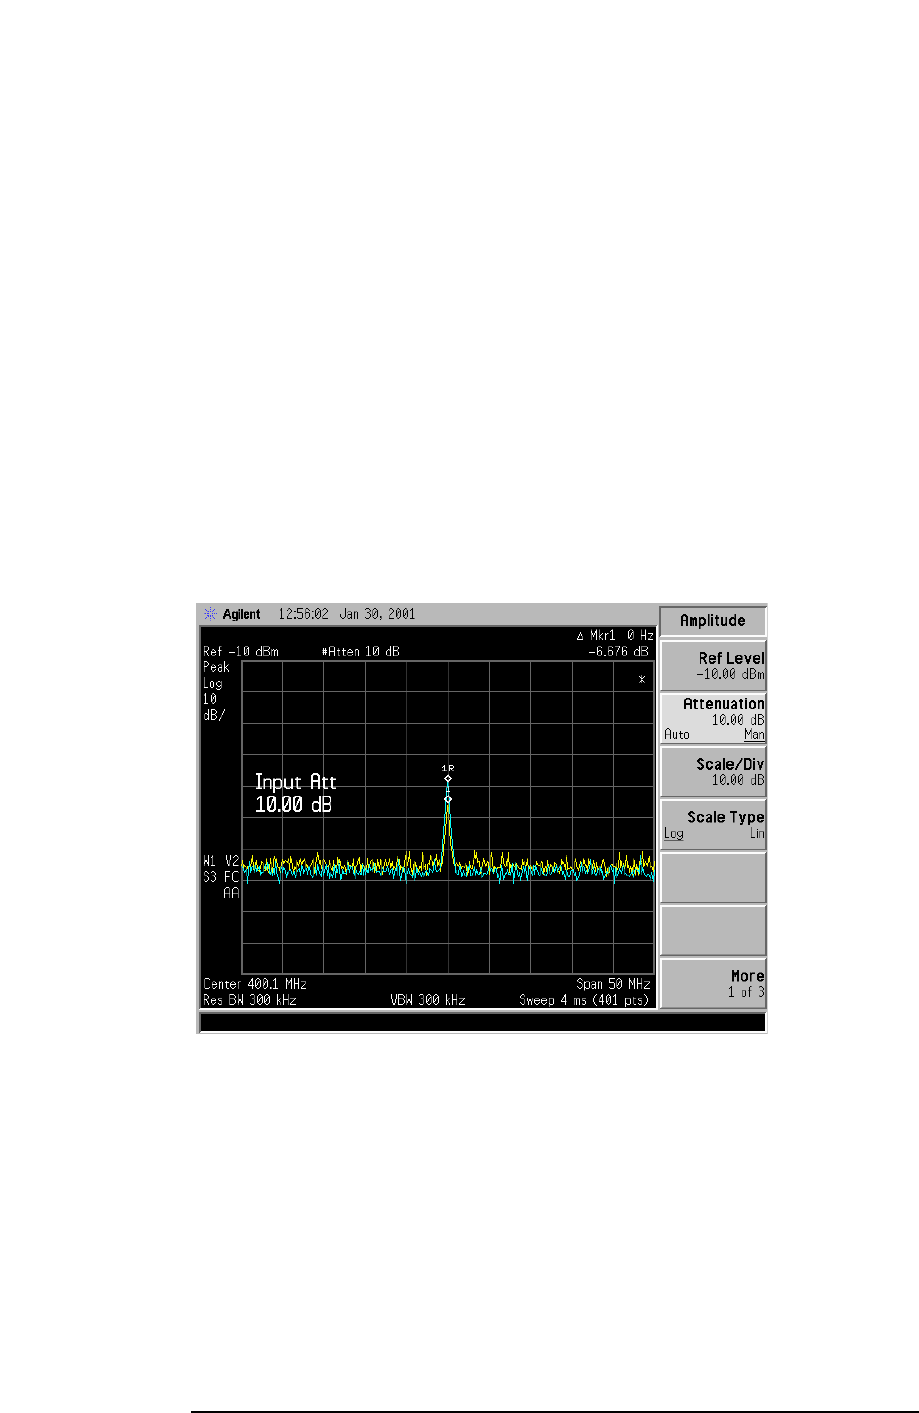The height and width of the screenshot is (1413, 919).
Task: Open the Scale/Div softkey
Action: (x=713, y=771)
